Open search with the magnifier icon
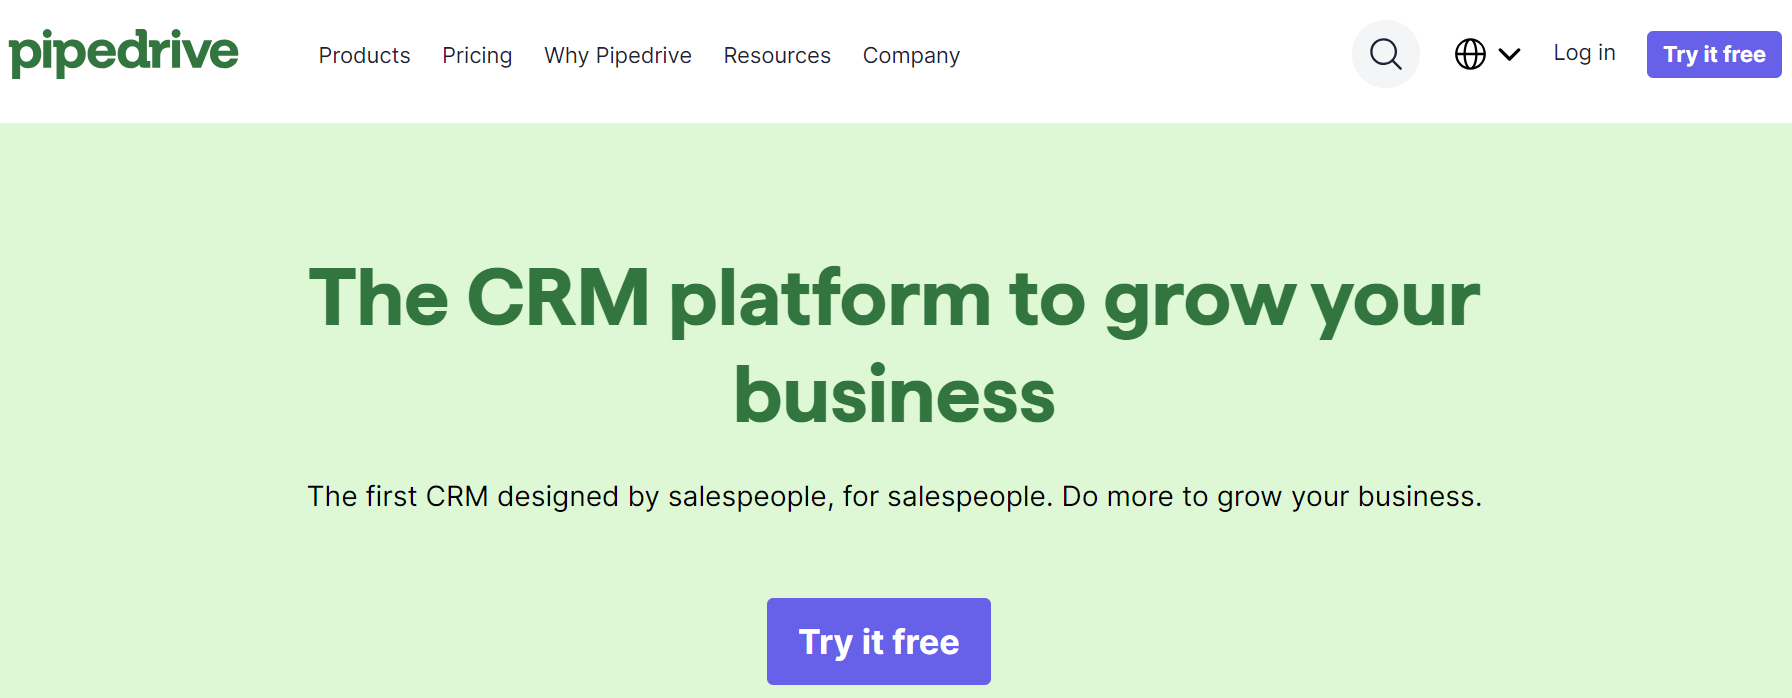Screen dimensions: 1792x698 (1385, 54)
